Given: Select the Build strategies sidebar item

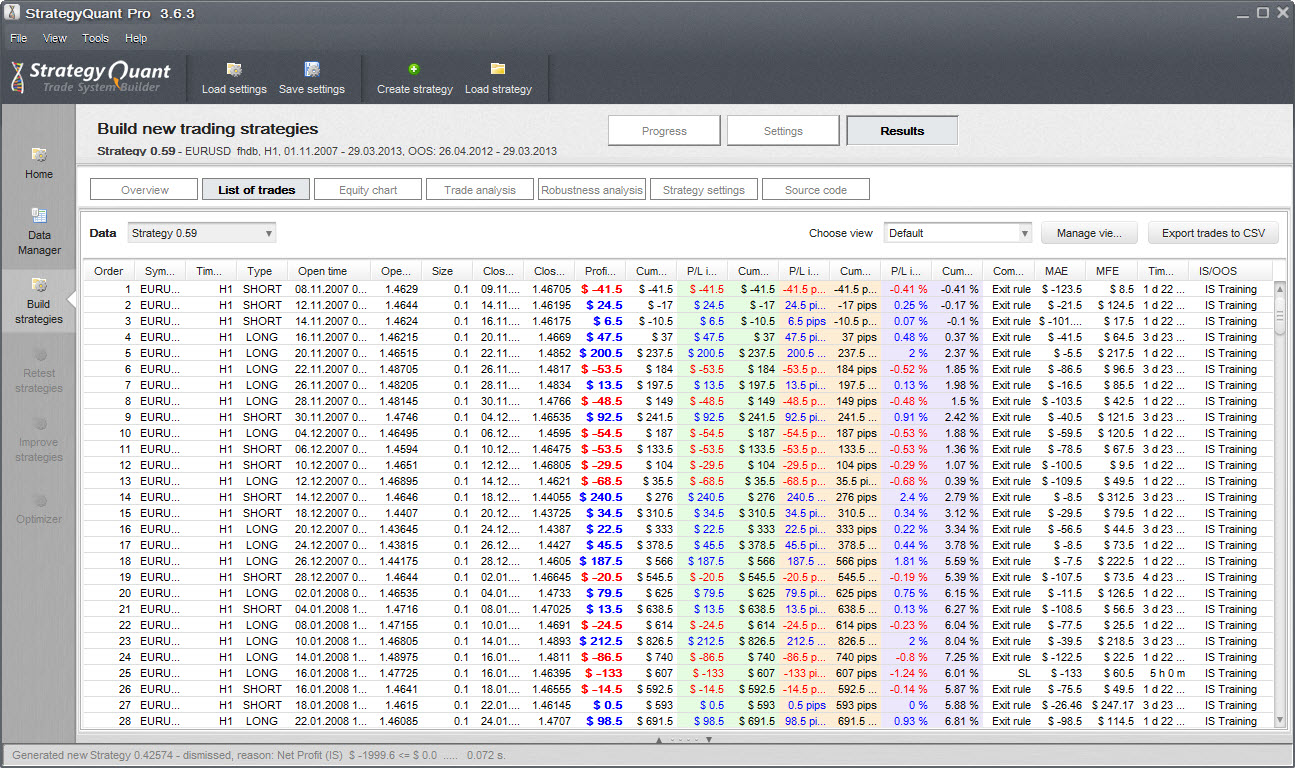Looking at the screenshot, I should 39,300.
